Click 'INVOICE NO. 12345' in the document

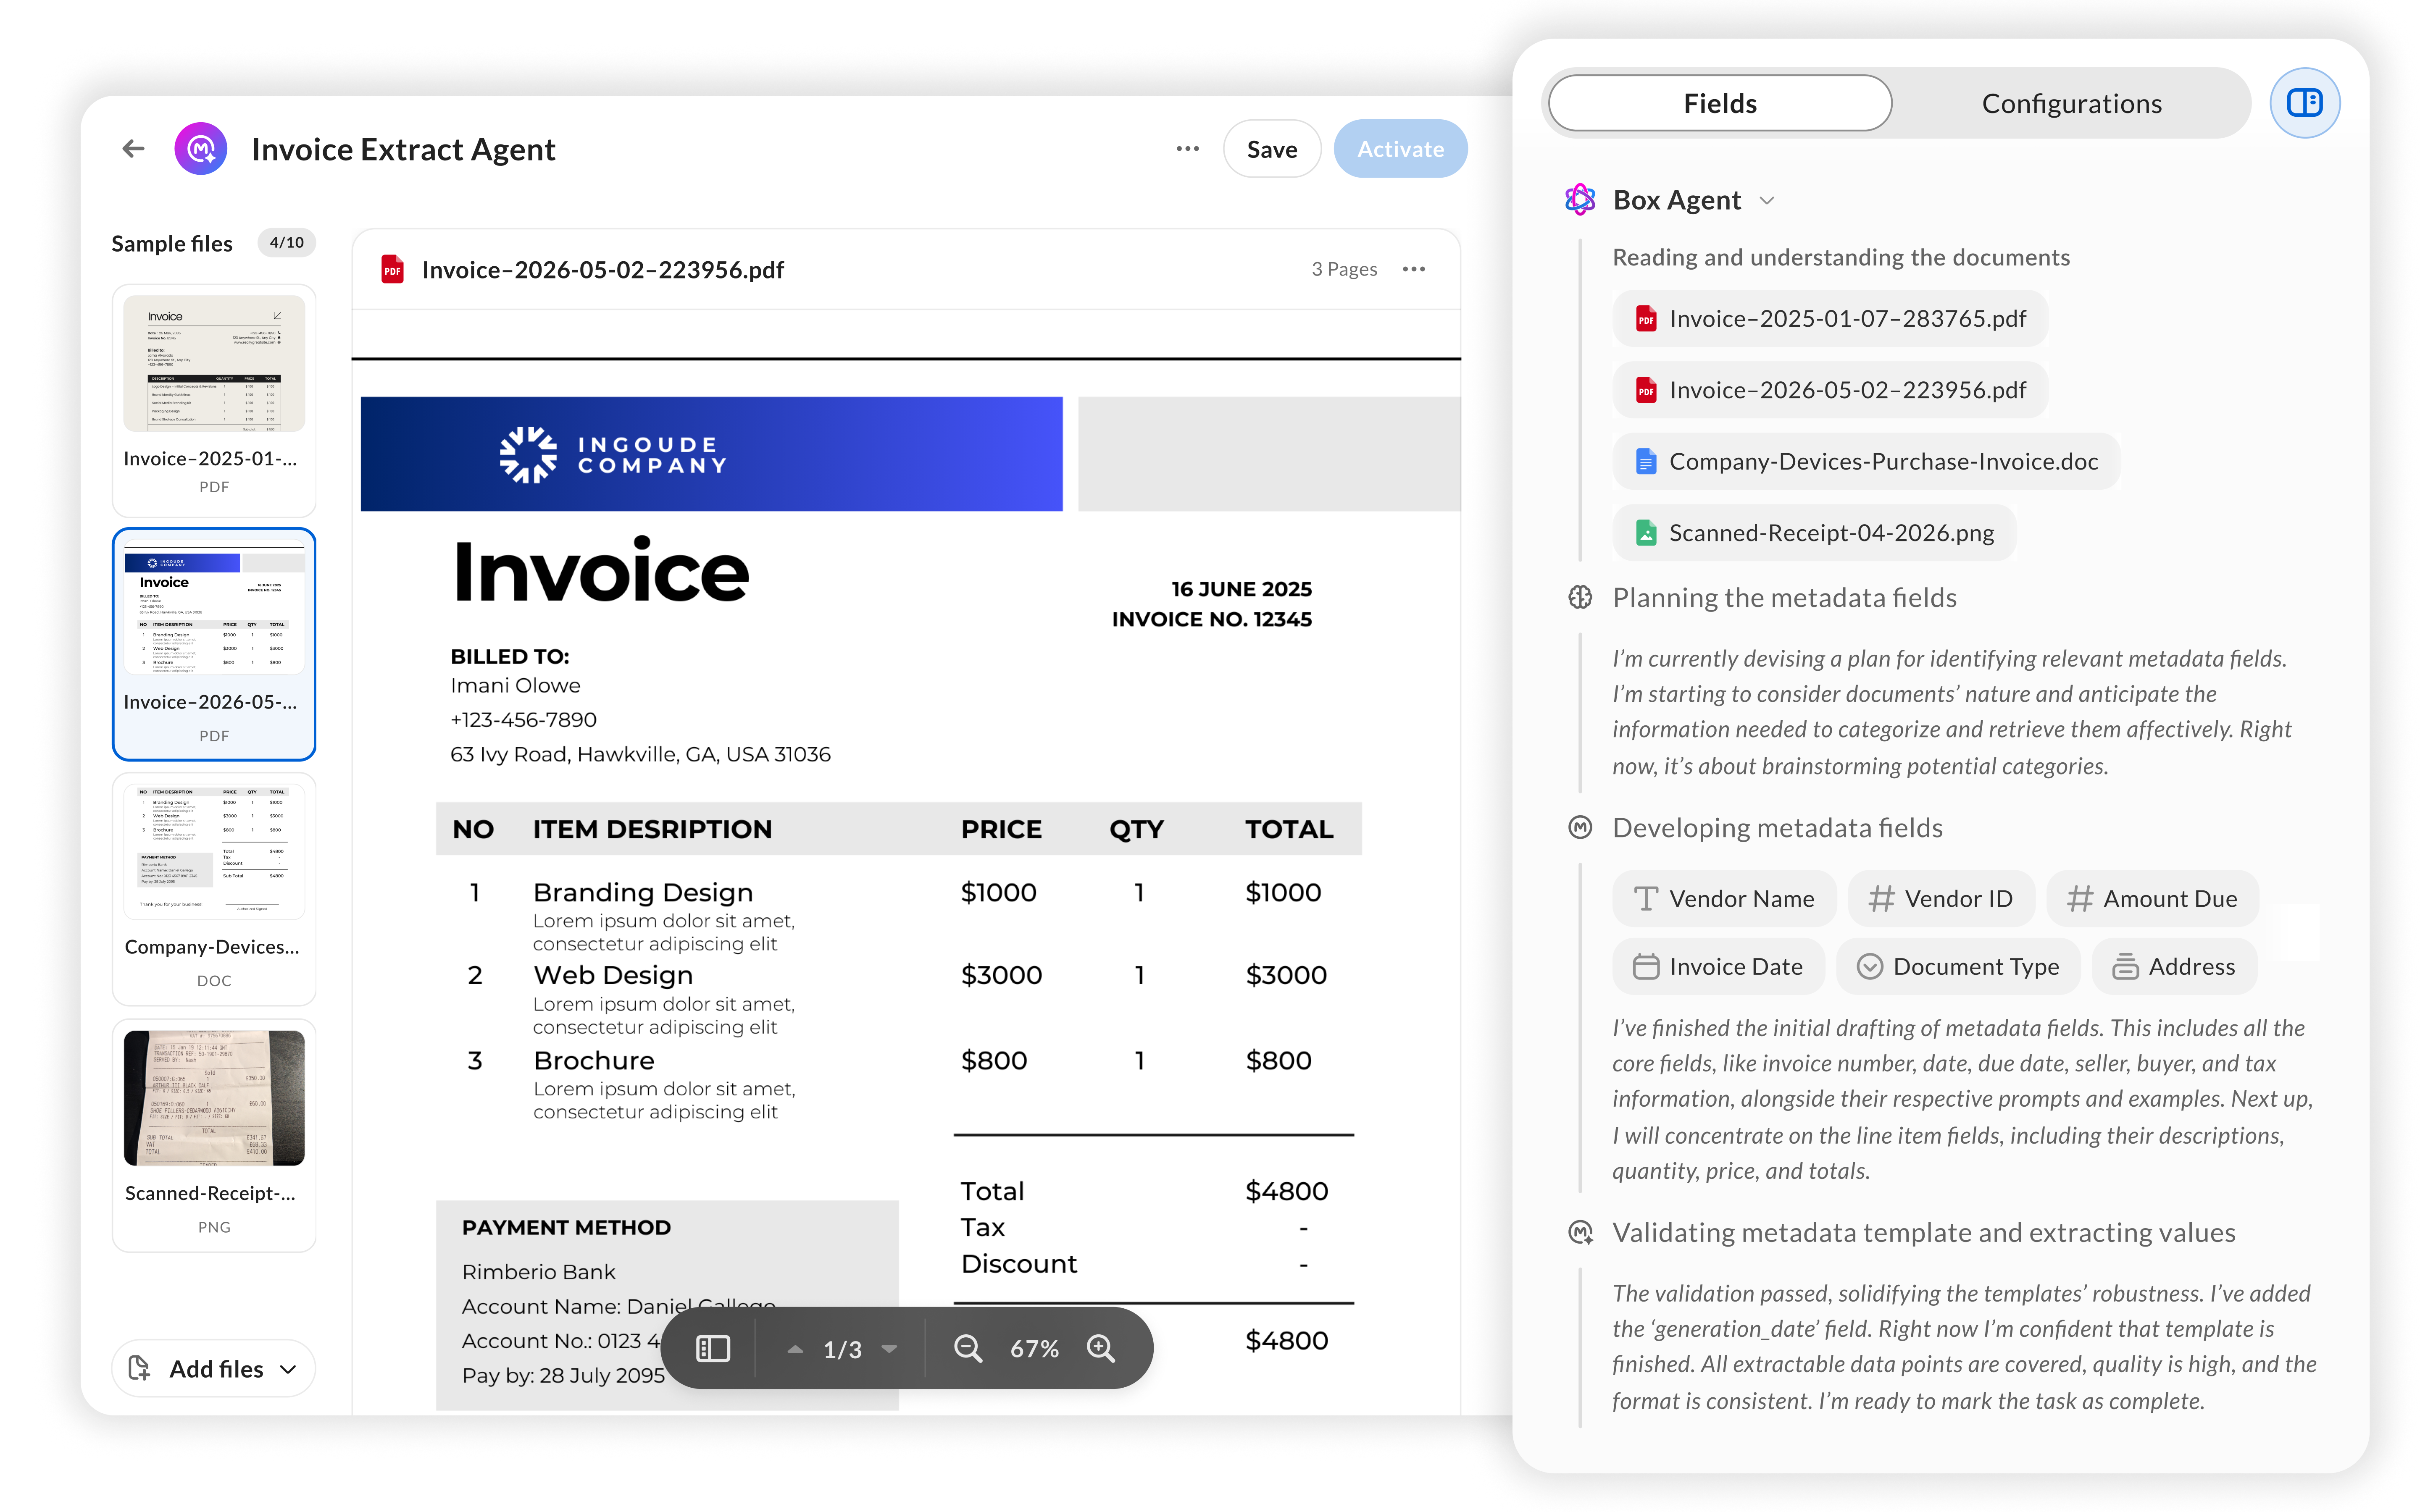pos(1212,619)
